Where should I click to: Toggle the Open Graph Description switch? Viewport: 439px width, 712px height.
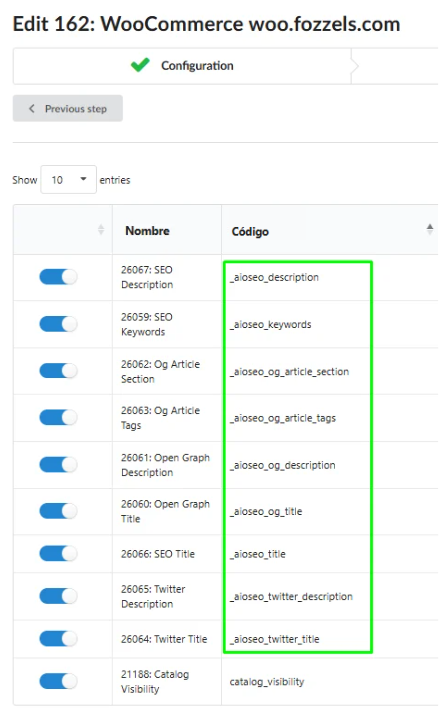(x=58, y=465)
